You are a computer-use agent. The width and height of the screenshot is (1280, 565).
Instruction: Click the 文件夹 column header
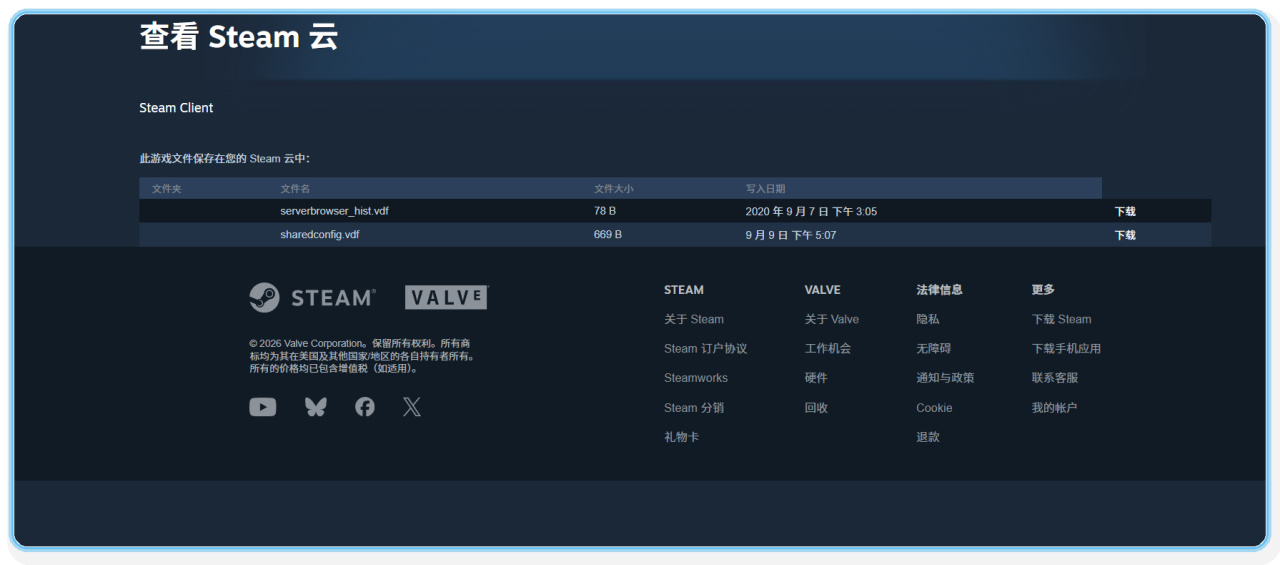click(x=167, y=188)
